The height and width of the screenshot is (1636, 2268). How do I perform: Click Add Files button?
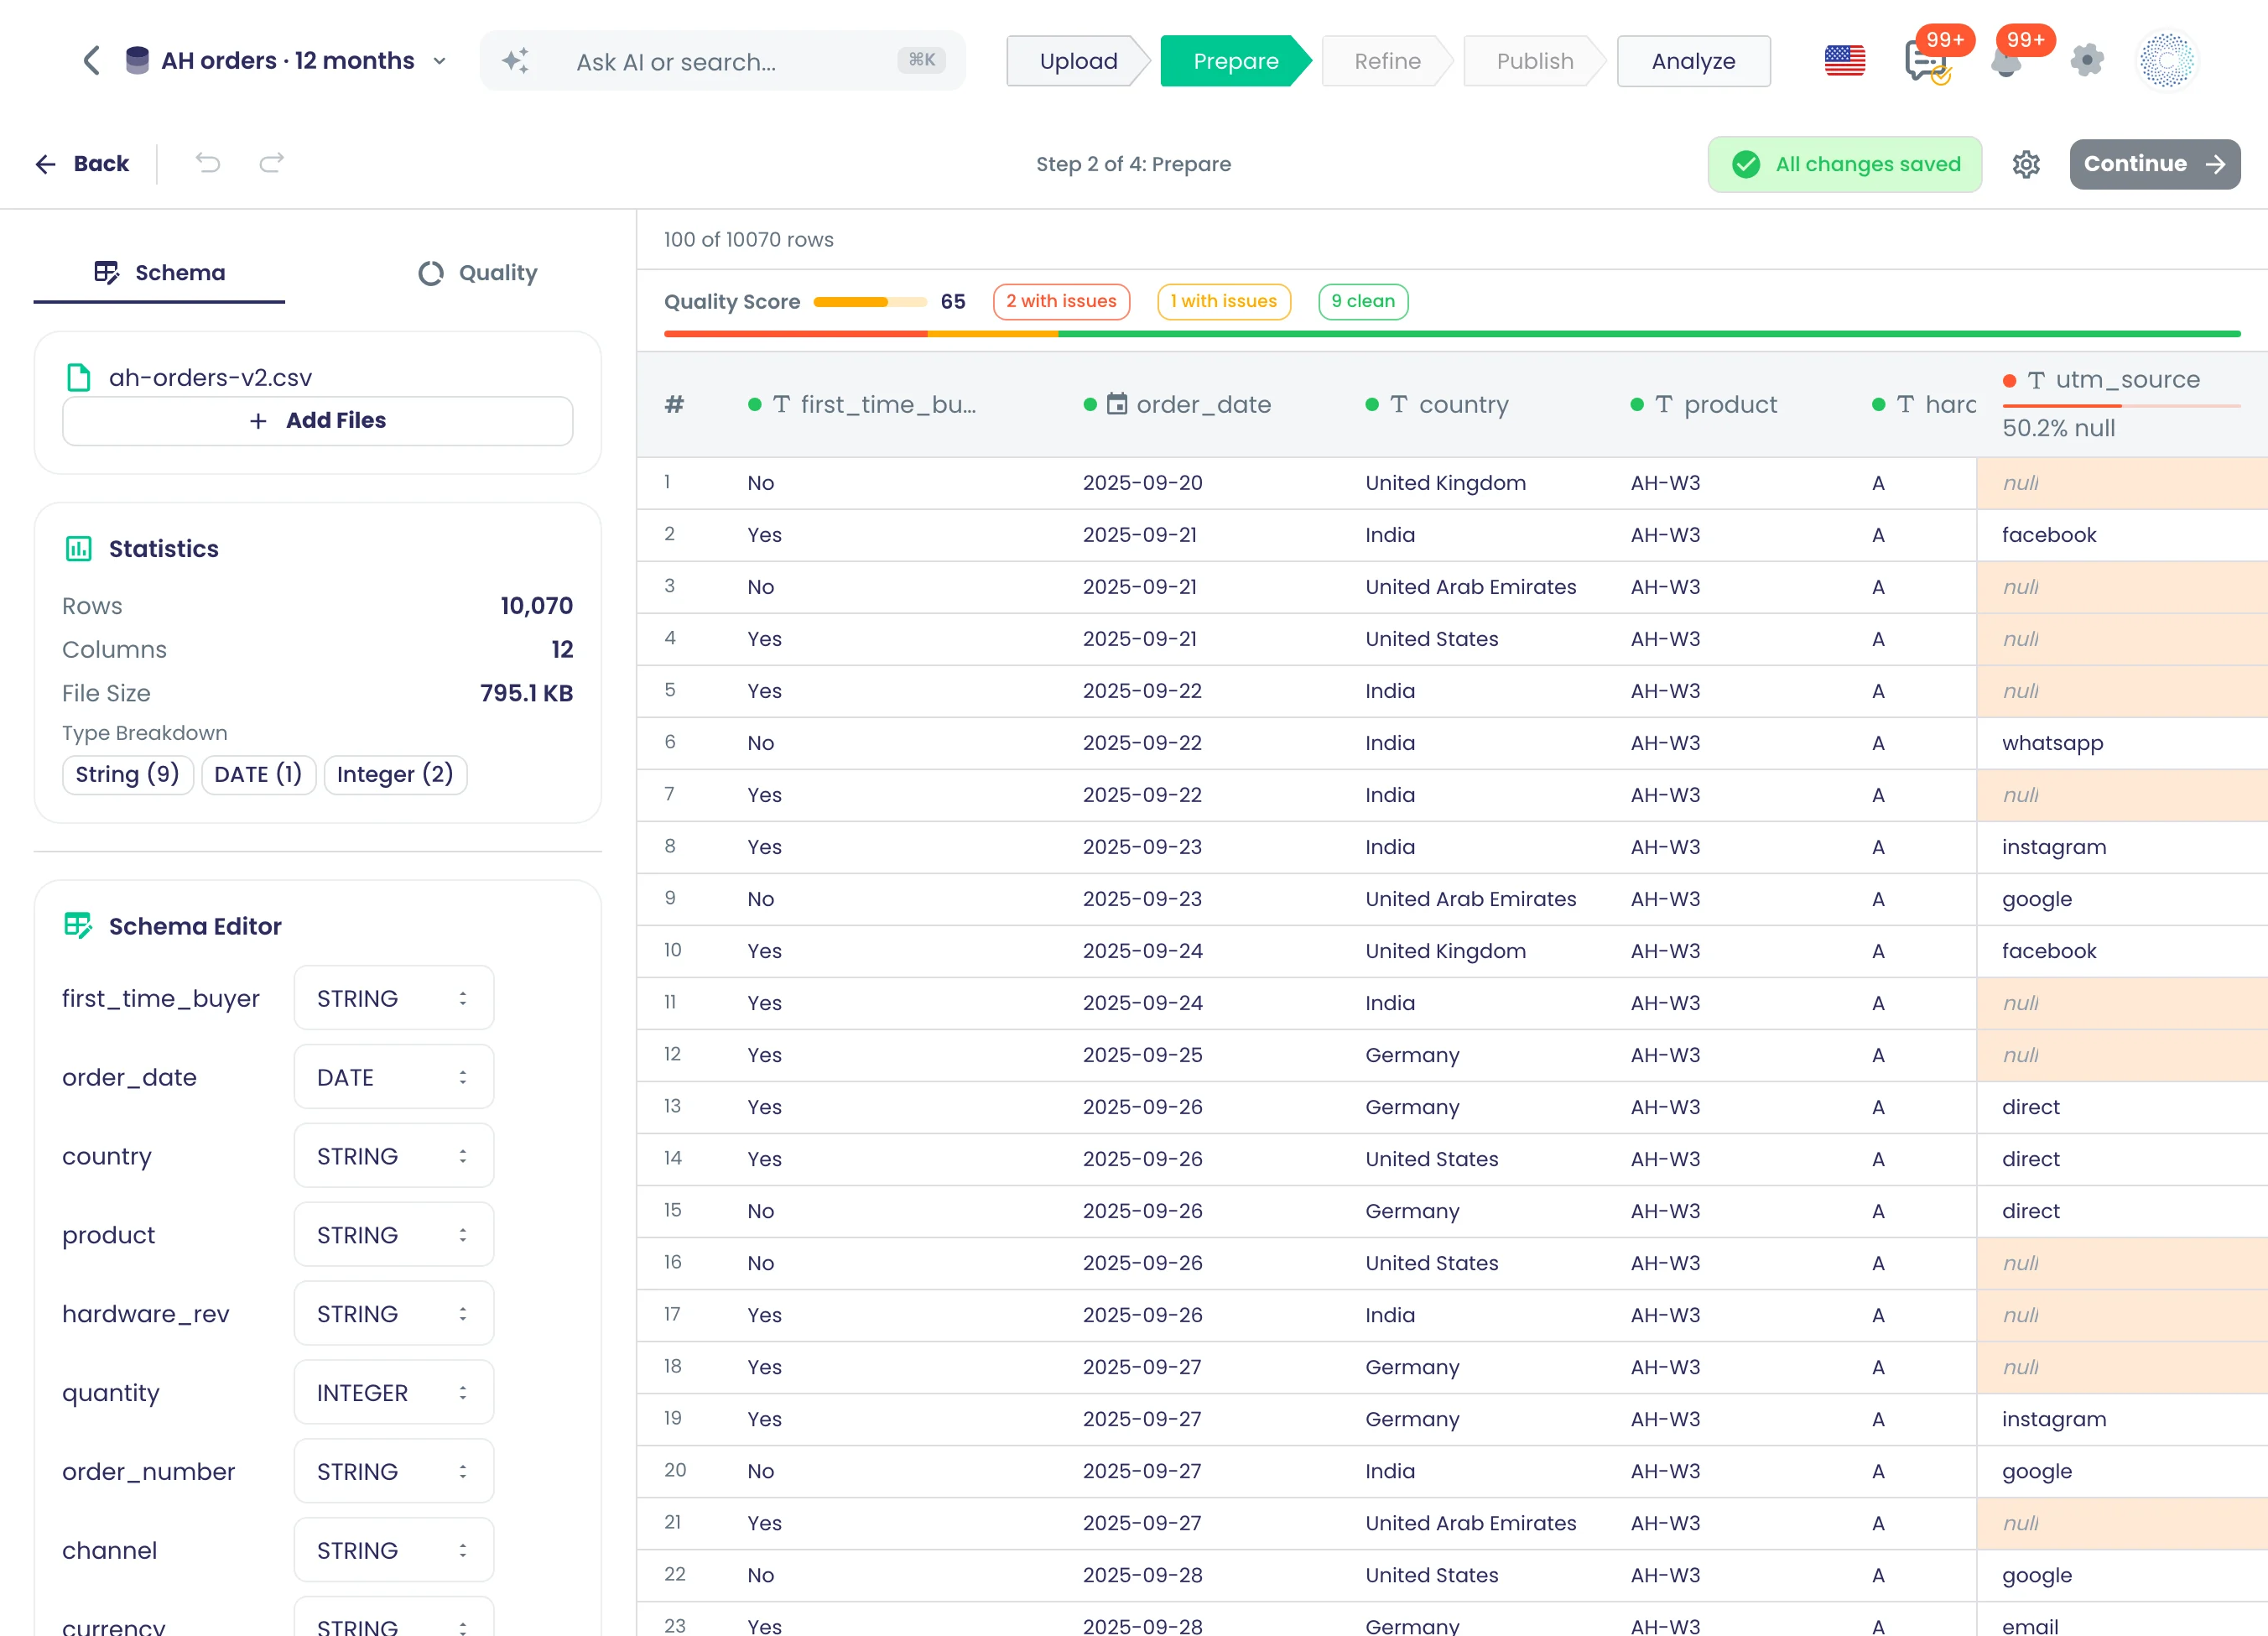coord(317,420)
